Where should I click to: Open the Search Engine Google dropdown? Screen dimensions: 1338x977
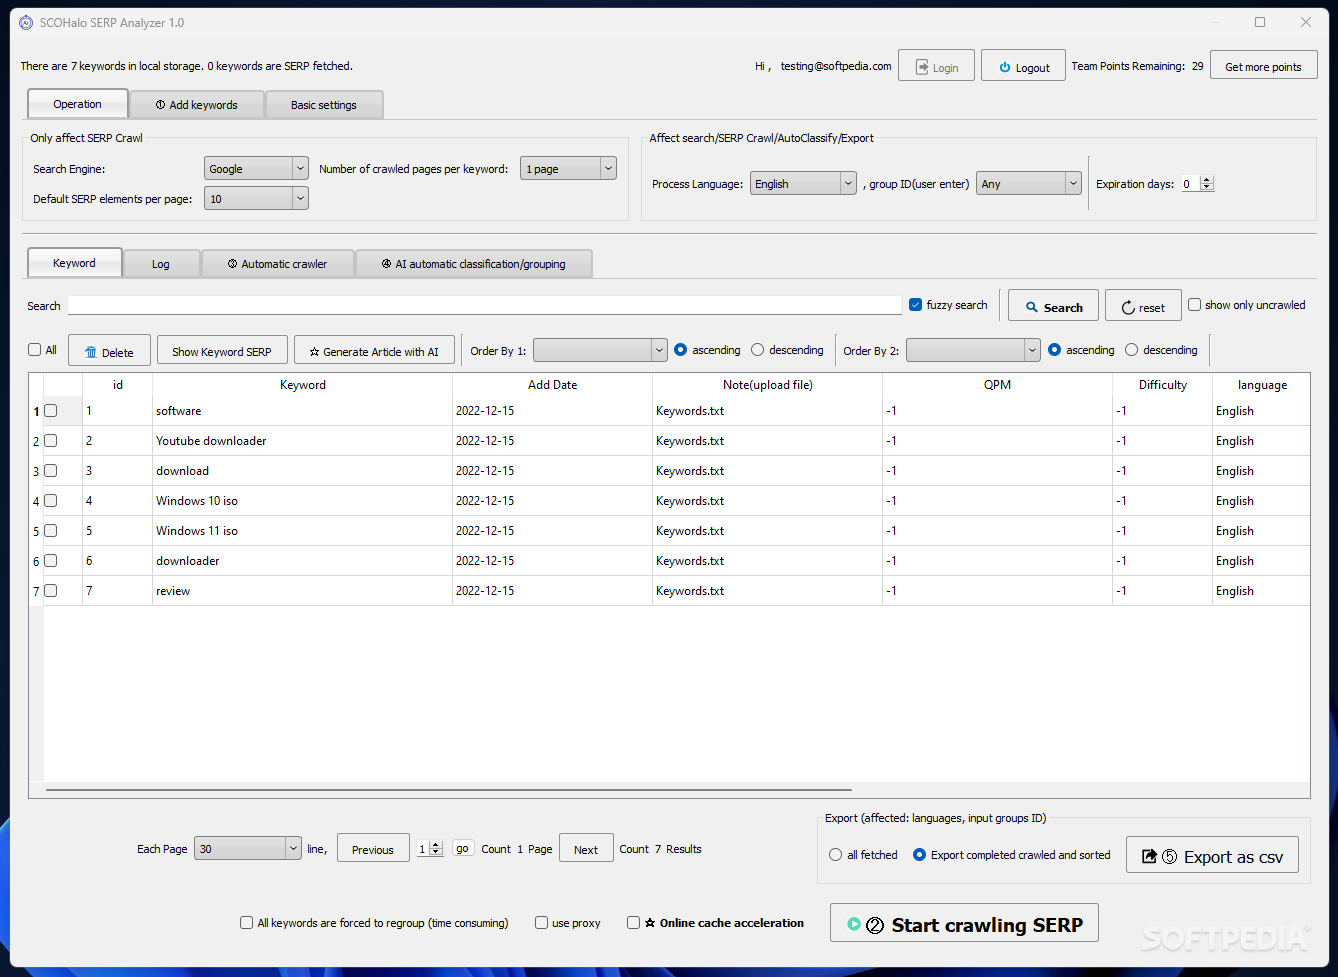256,169
